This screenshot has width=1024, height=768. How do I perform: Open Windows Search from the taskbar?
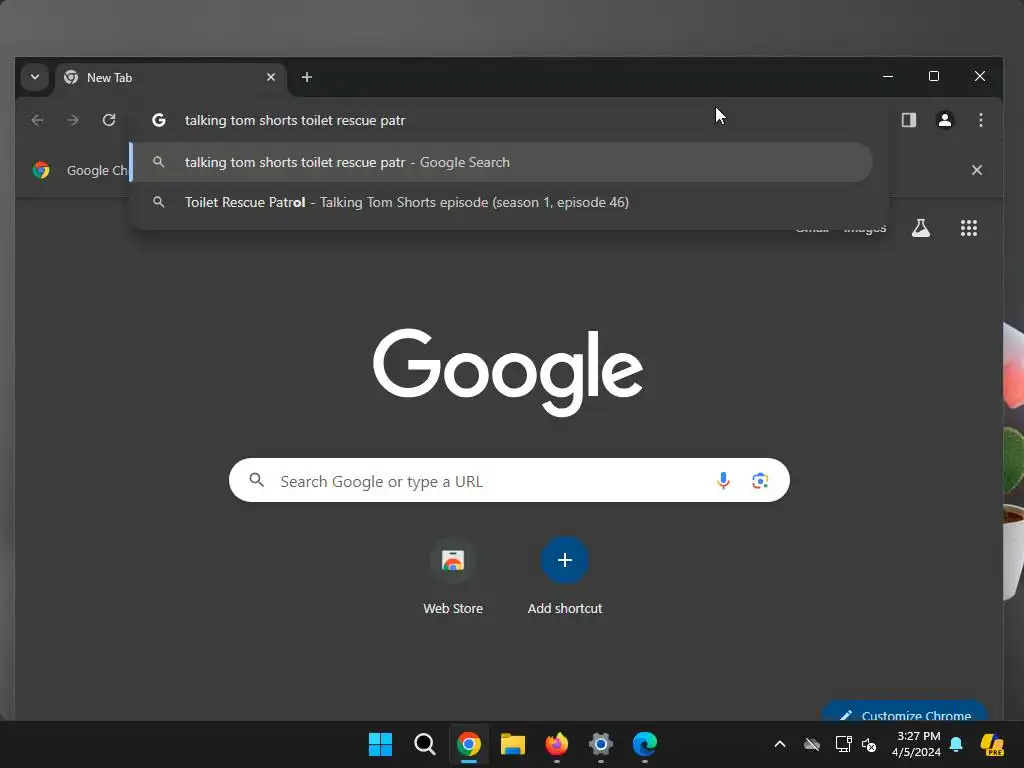click(x=424, y=744)
